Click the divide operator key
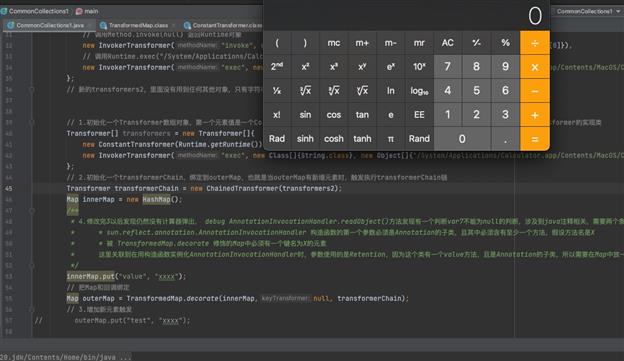This screenshot has width=624, height=361. 535,43
